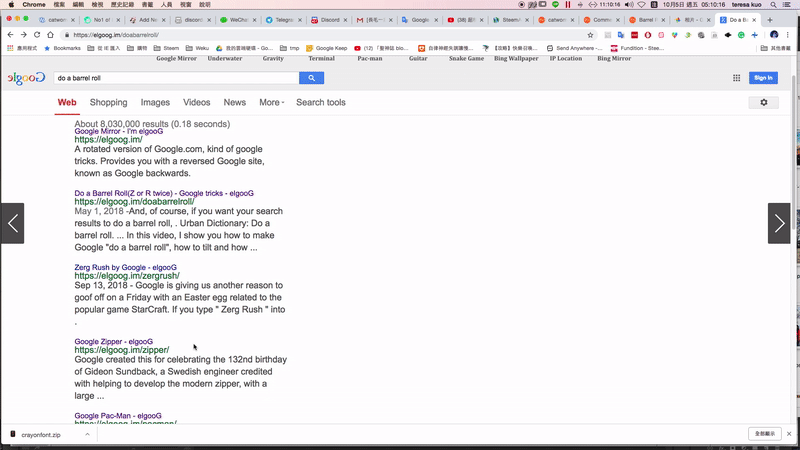Open a new tab with plus button

[x=770, y=20]
